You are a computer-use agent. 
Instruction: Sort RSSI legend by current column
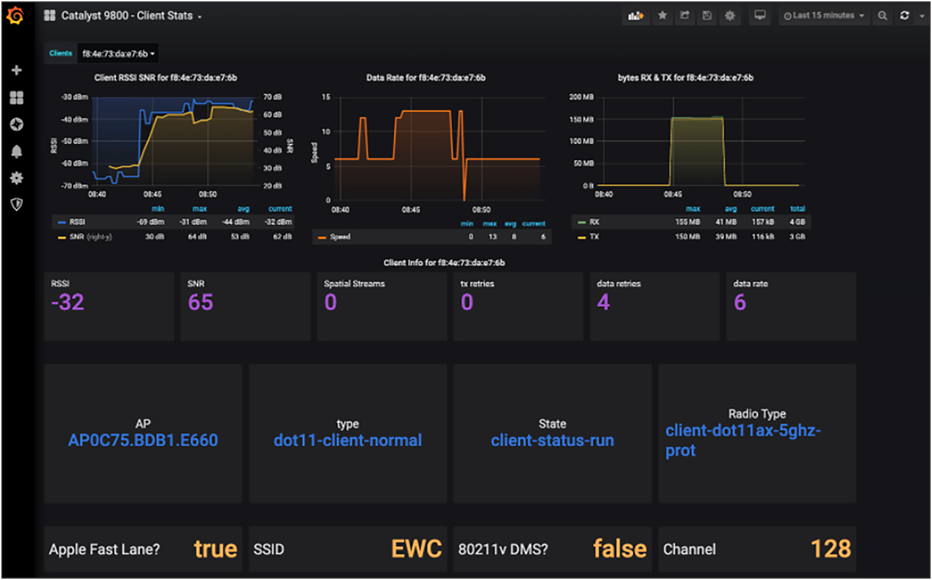280,209
